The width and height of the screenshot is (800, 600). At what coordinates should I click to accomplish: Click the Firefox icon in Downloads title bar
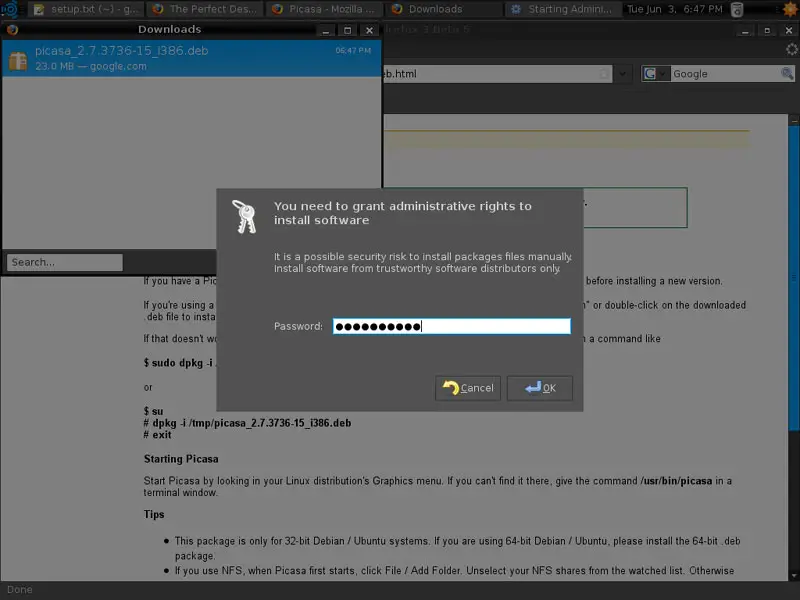12,30
